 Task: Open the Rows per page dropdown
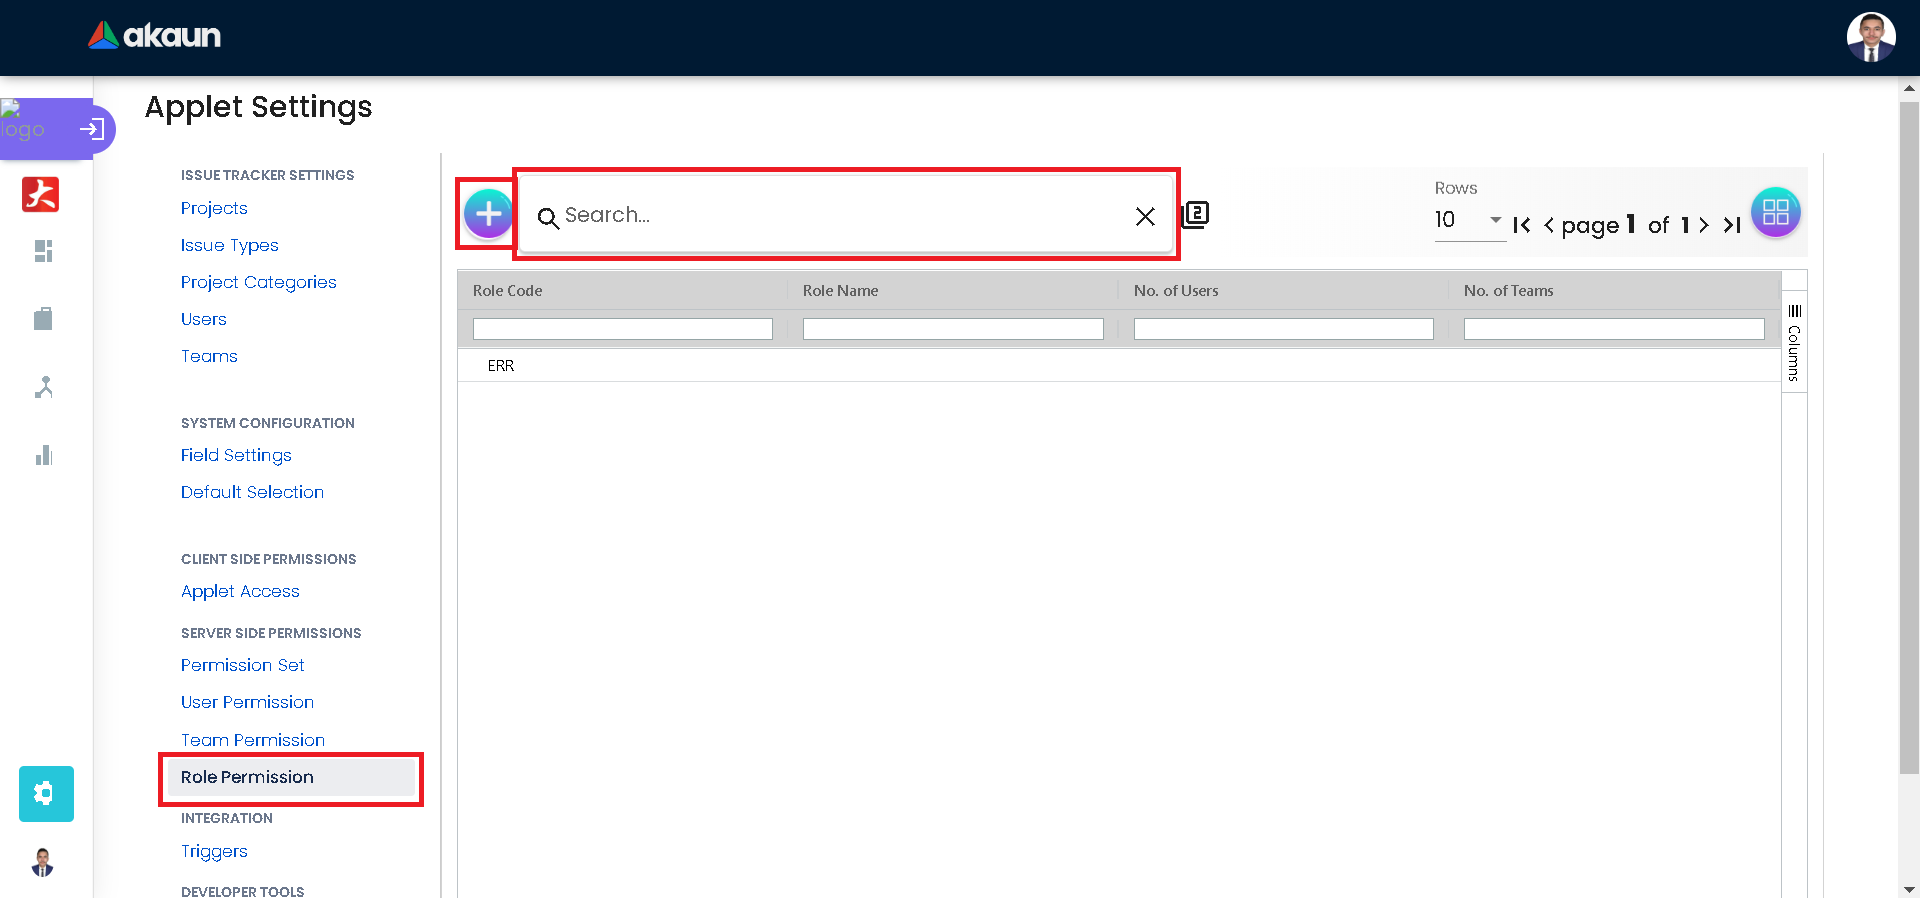pyautogui.click(x=1469, y=220)
